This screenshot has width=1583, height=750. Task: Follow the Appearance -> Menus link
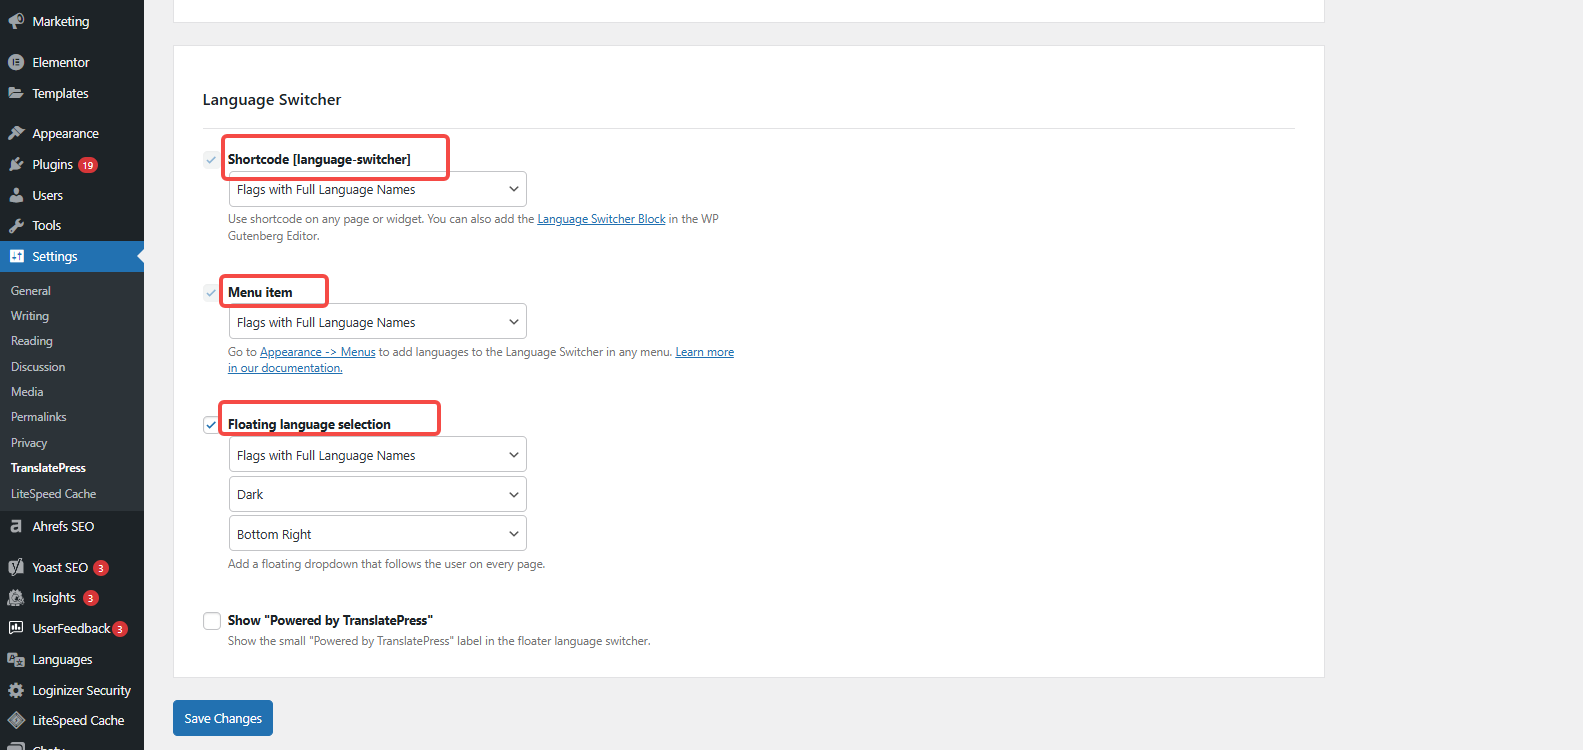click(317, 352)
